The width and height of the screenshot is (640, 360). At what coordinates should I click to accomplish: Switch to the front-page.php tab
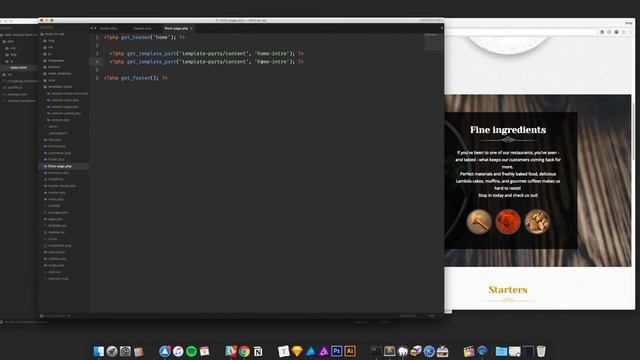click(x=176, y=28)
